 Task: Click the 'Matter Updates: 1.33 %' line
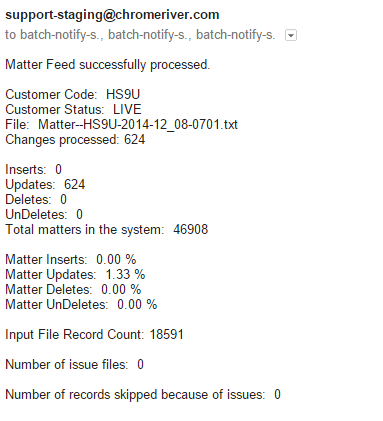75,275
